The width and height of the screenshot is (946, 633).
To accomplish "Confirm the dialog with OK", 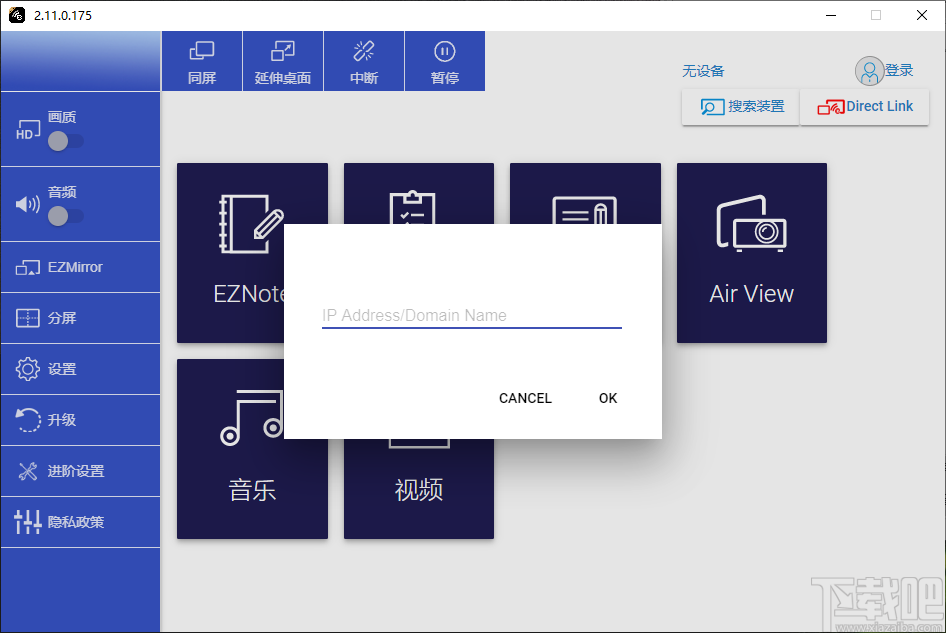I will [607, 397].
